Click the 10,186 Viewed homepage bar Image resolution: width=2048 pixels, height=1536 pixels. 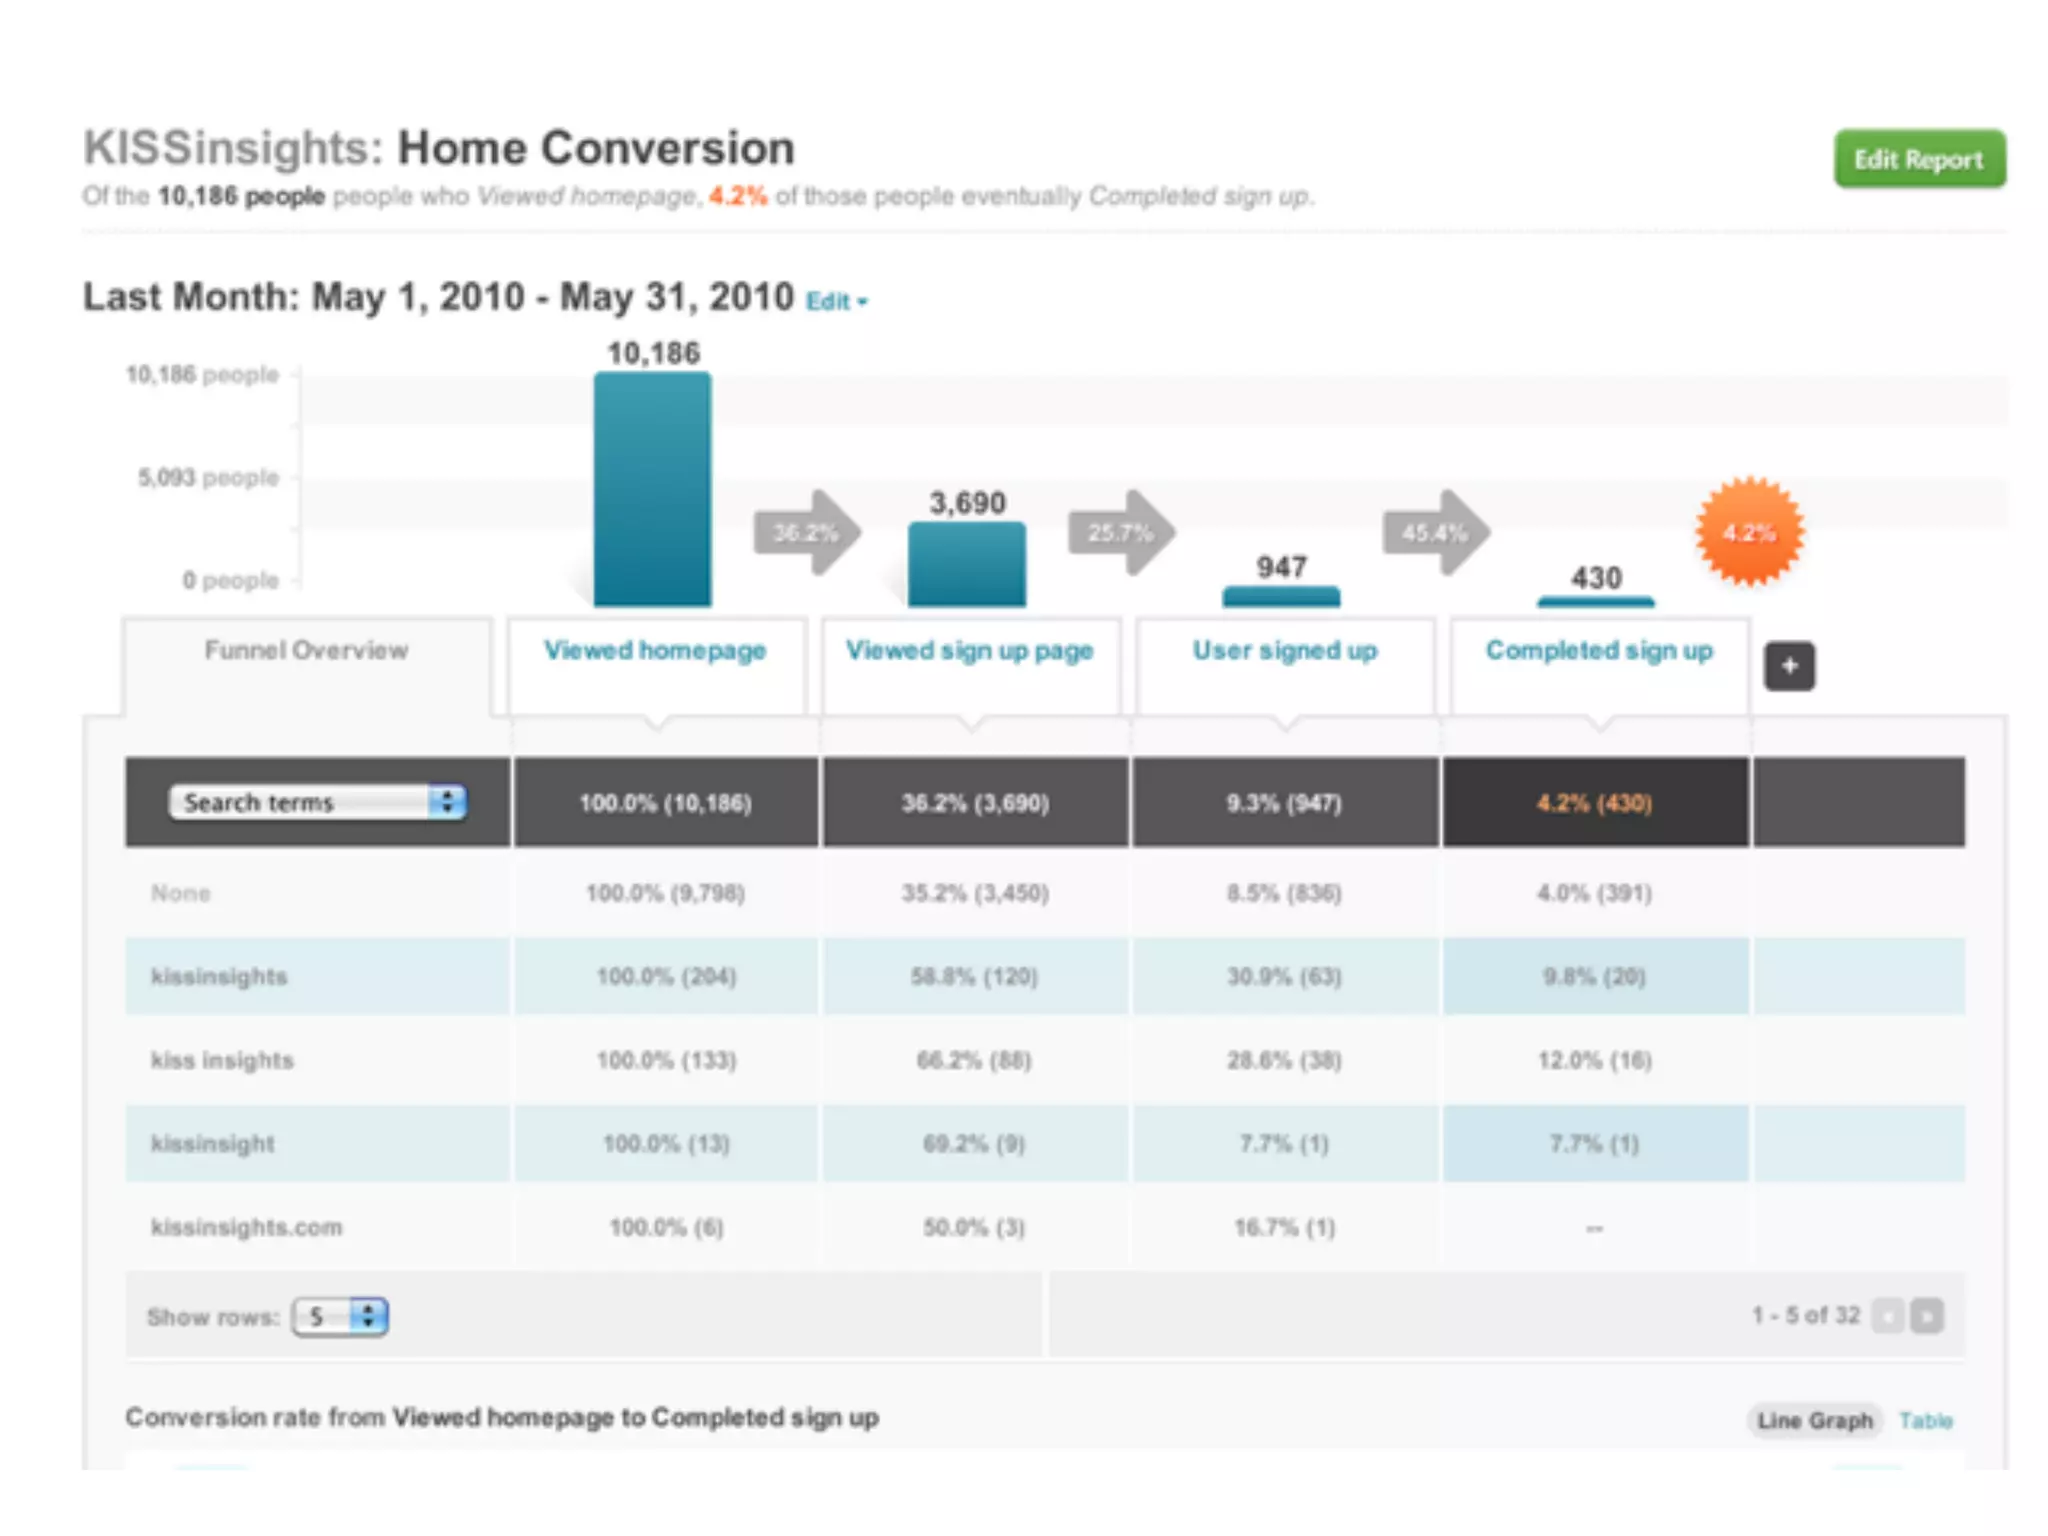[652, 490]
